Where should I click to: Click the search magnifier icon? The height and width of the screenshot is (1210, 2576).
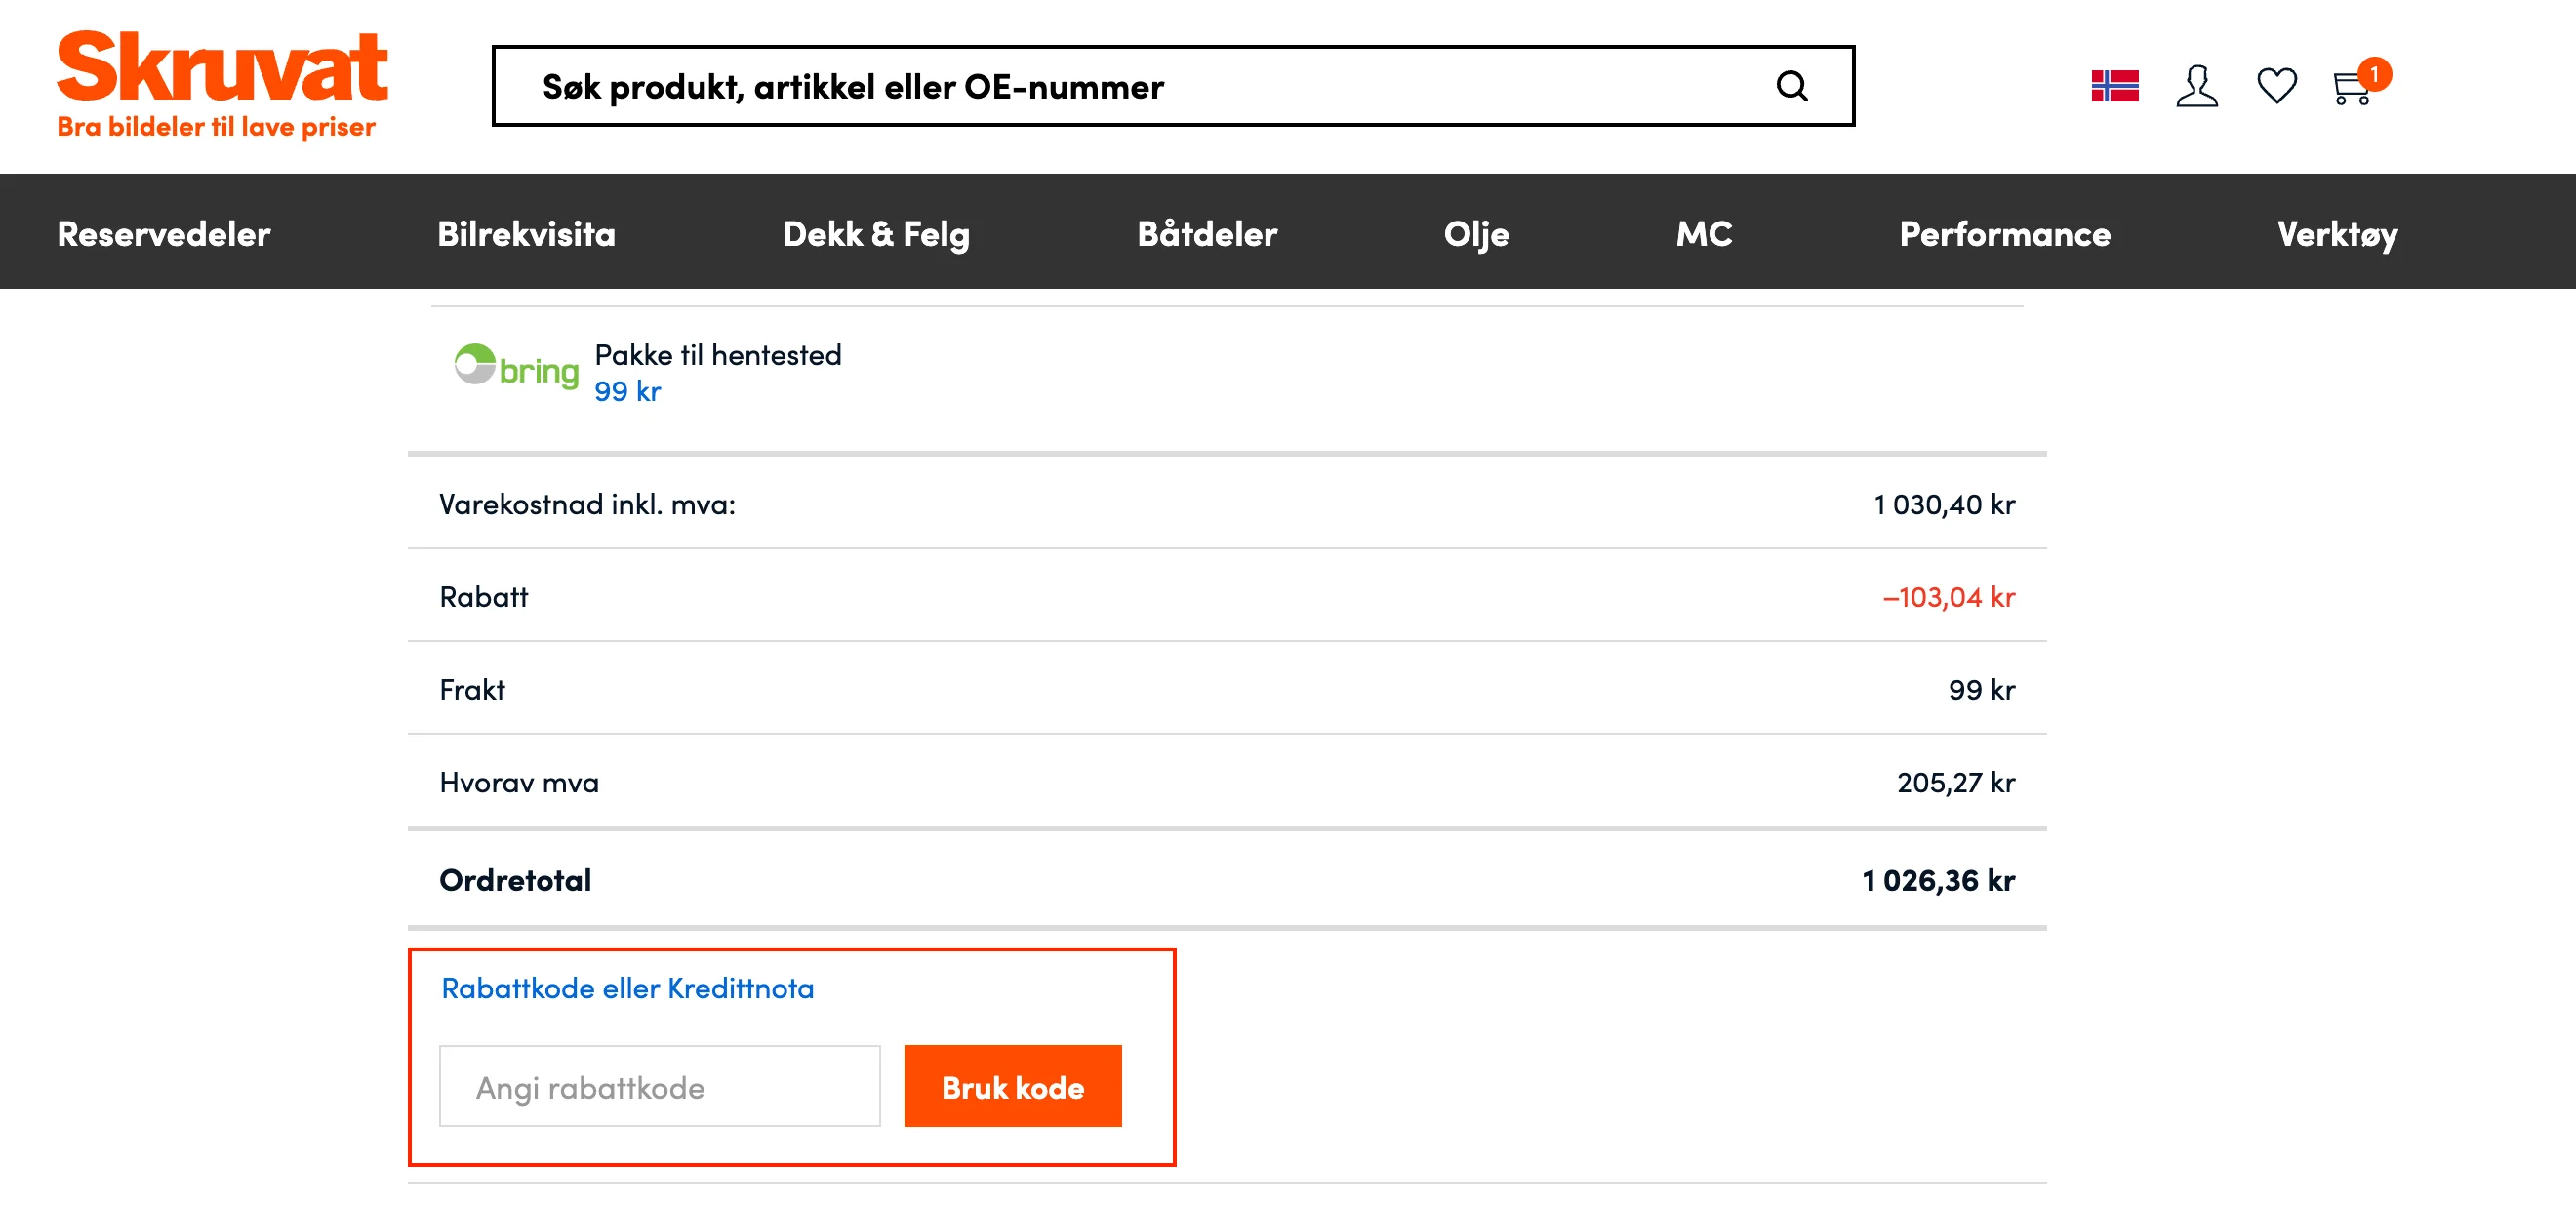coord(1791,87)
